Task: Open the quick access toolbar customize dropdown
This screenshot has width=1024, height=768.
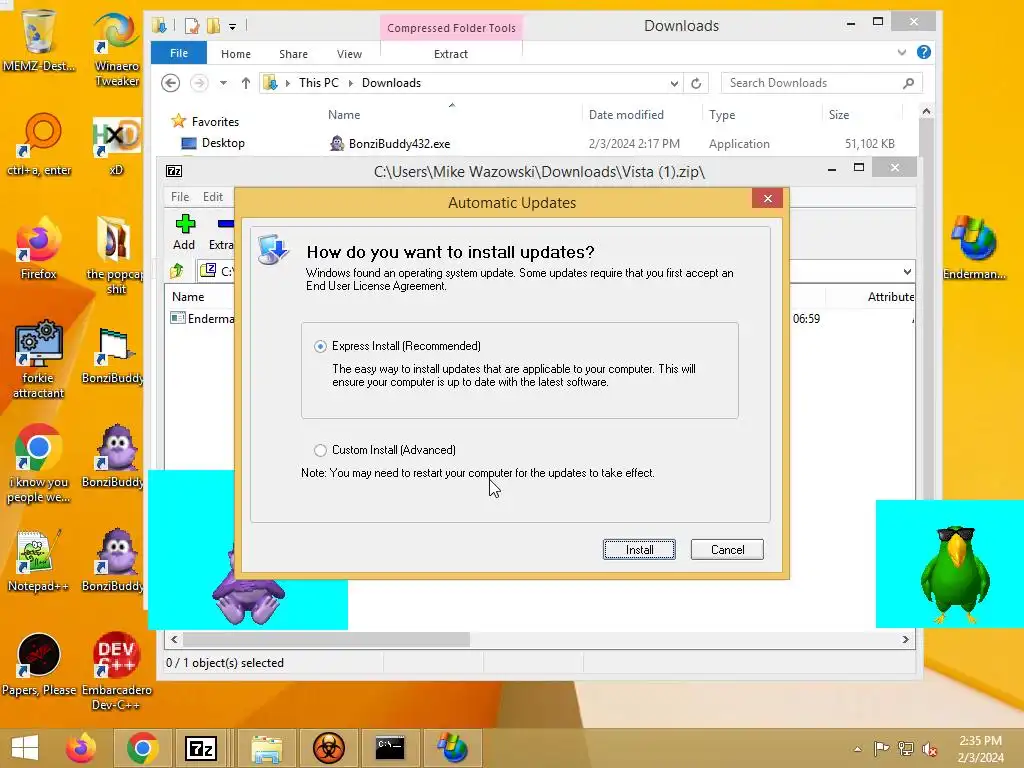Action: coord(232,27)
